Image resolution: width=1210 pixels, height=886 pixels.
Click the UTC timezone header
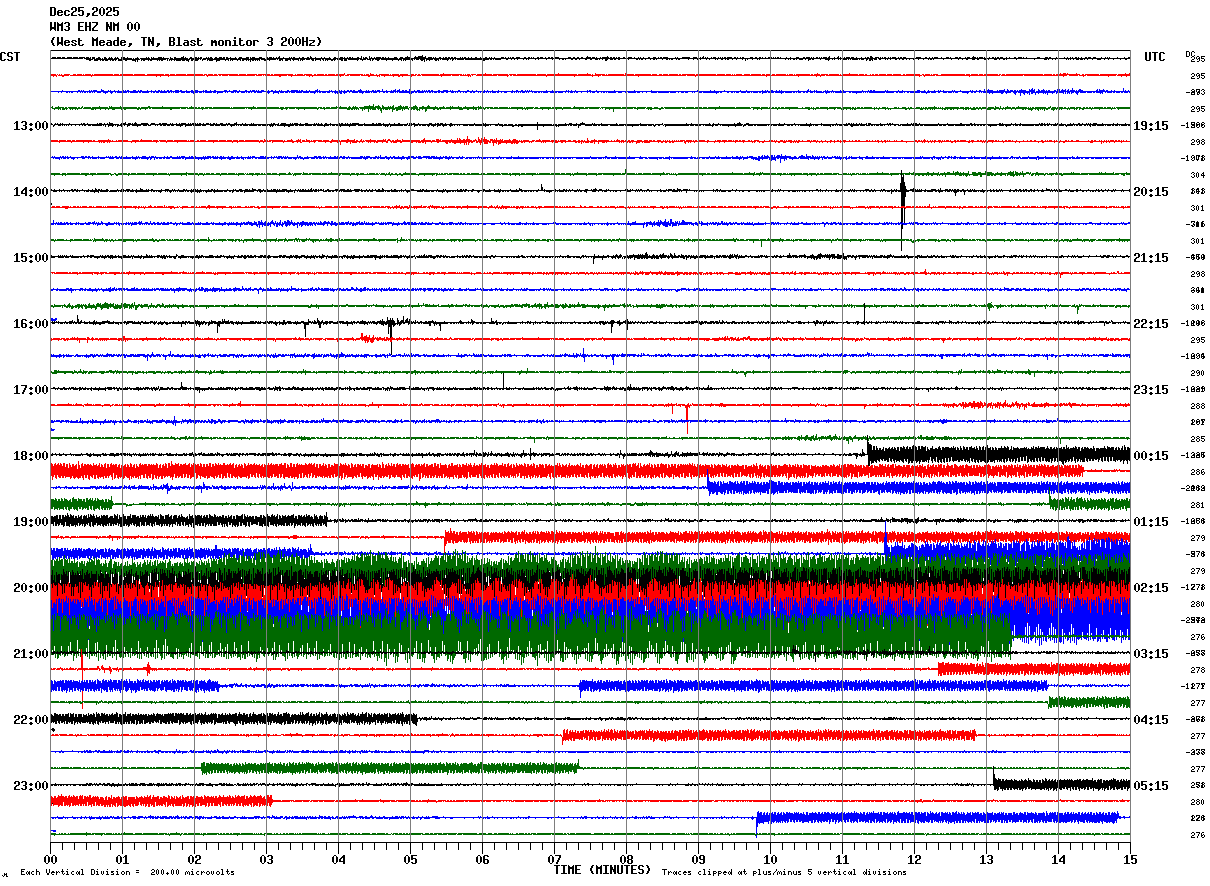click(x=1155, y=57)
